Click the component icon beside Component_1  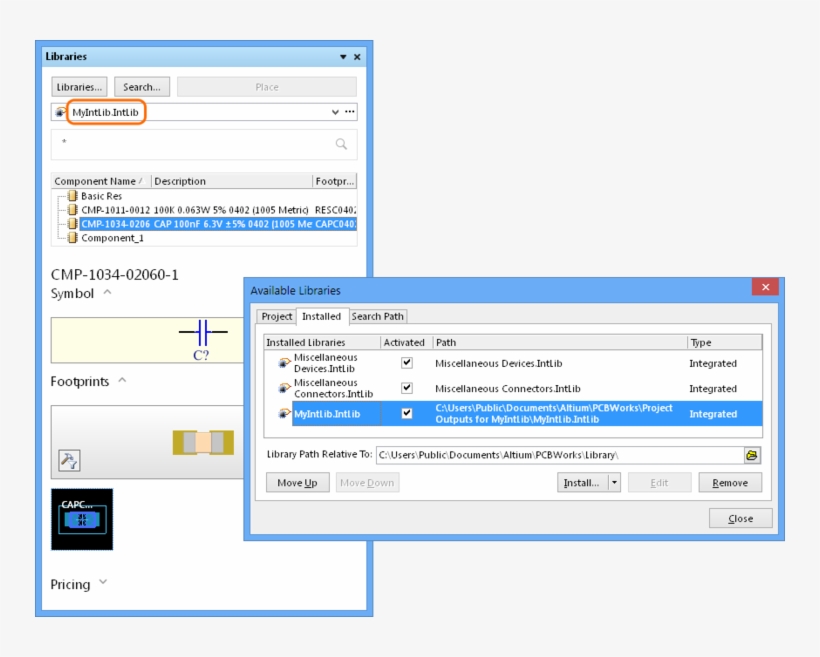[x=74, y=238]
